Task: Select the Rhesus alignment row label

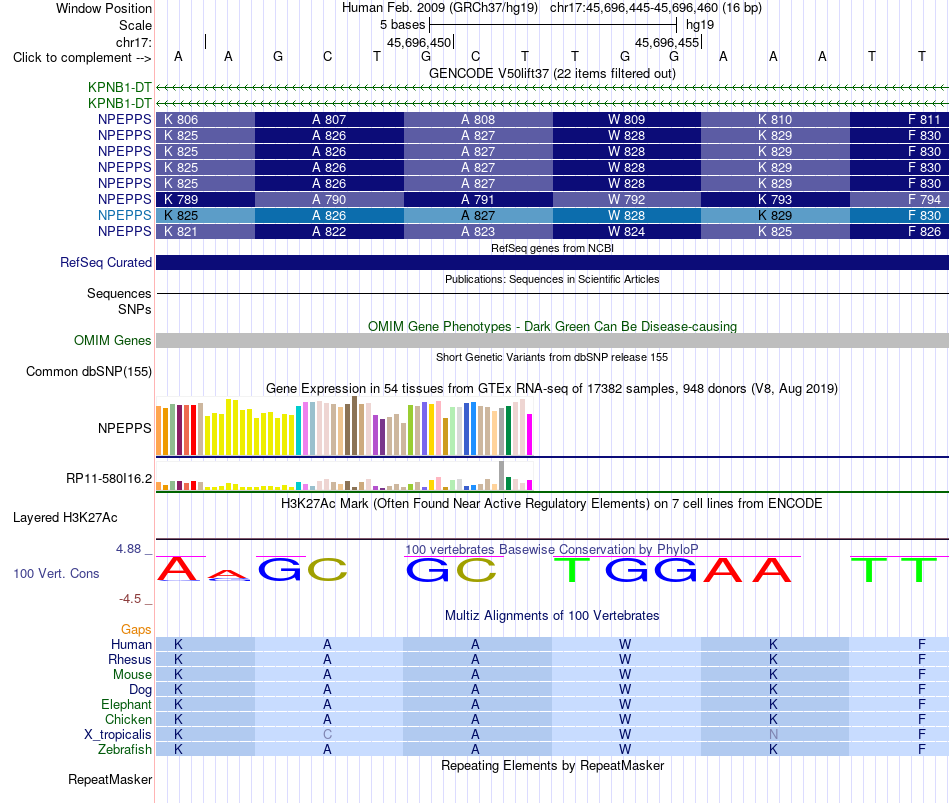Action: coord(130,659)
